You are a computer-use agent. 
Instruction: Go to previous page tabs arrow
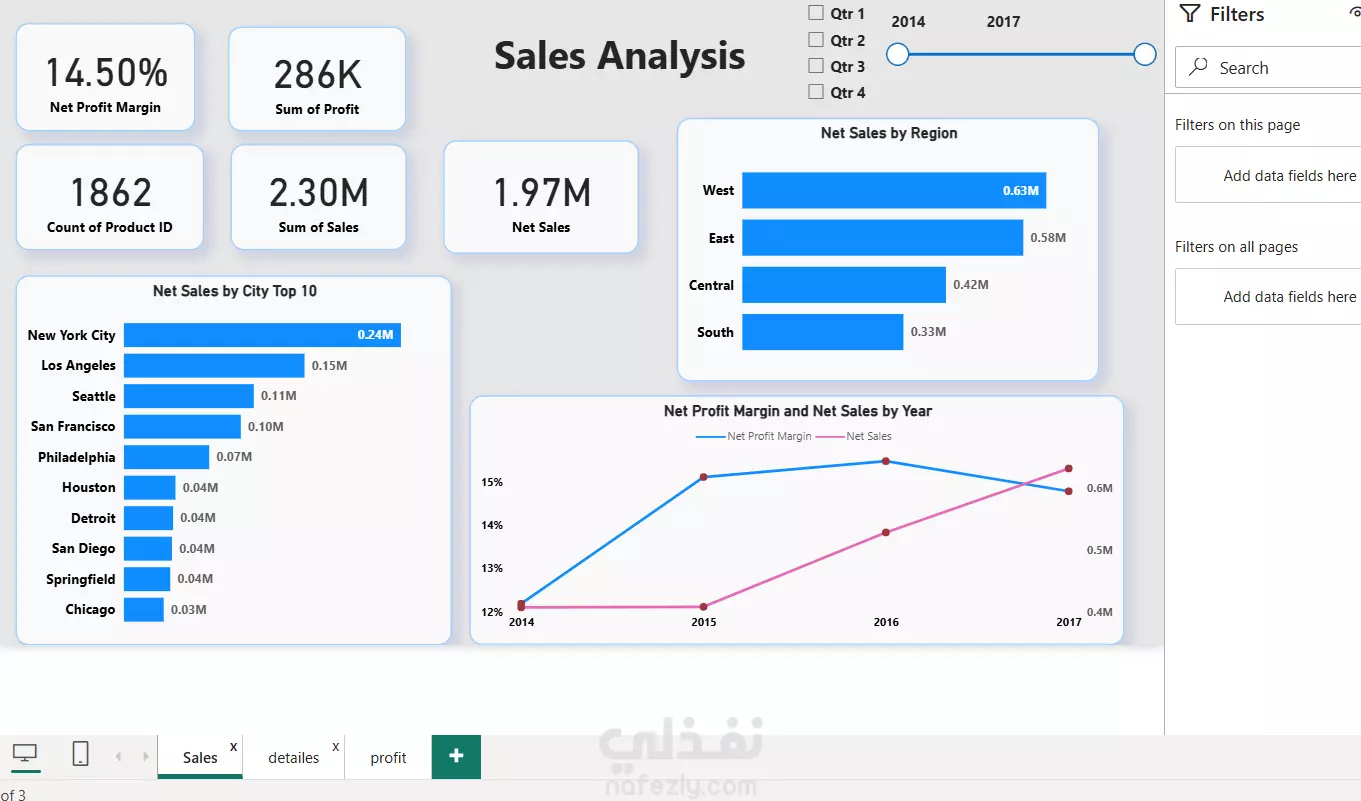click(118, 757)
